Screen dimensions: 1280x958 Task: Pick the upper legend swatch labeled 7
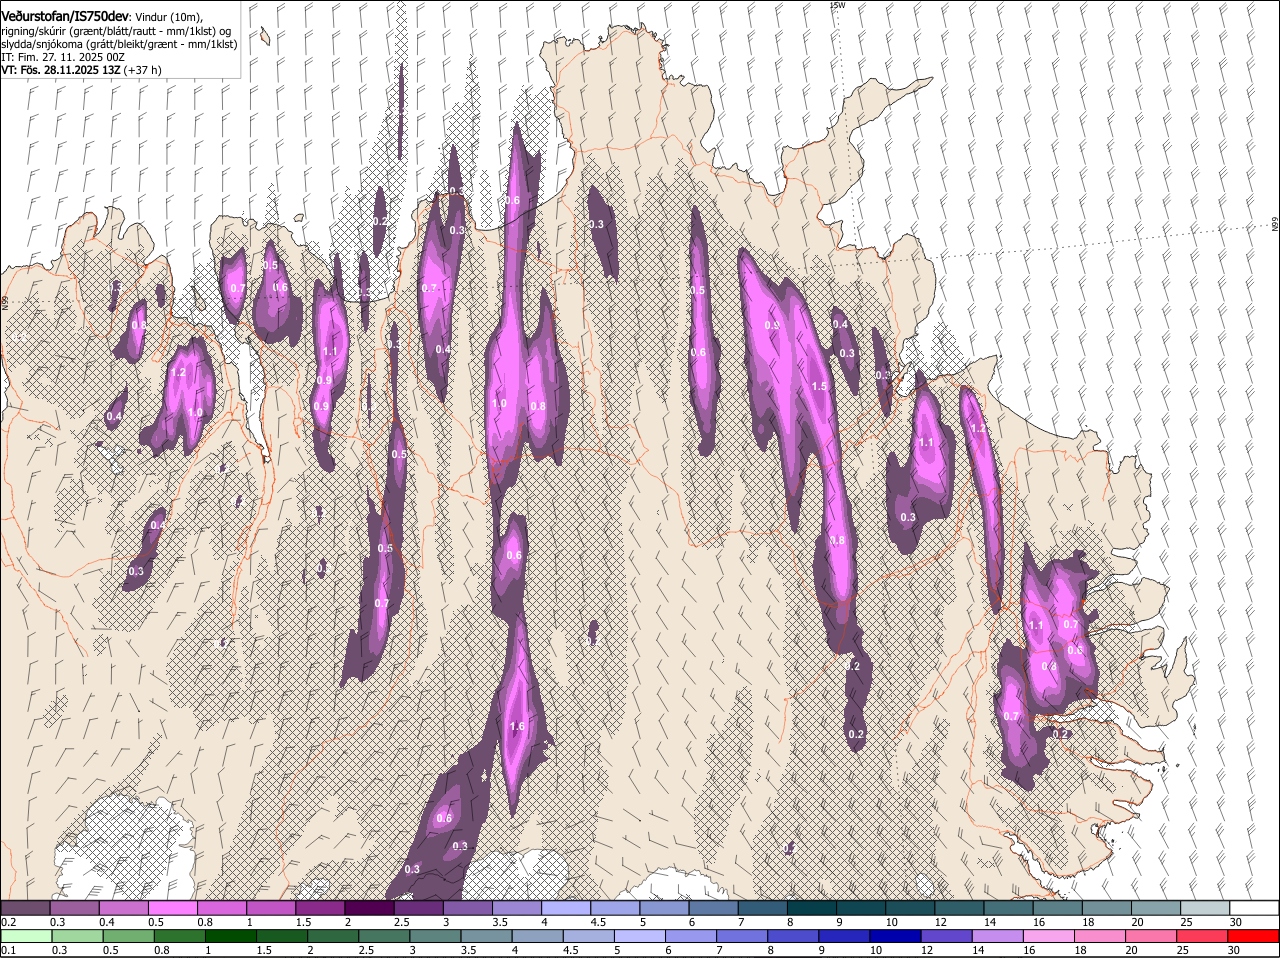point(763,908)
